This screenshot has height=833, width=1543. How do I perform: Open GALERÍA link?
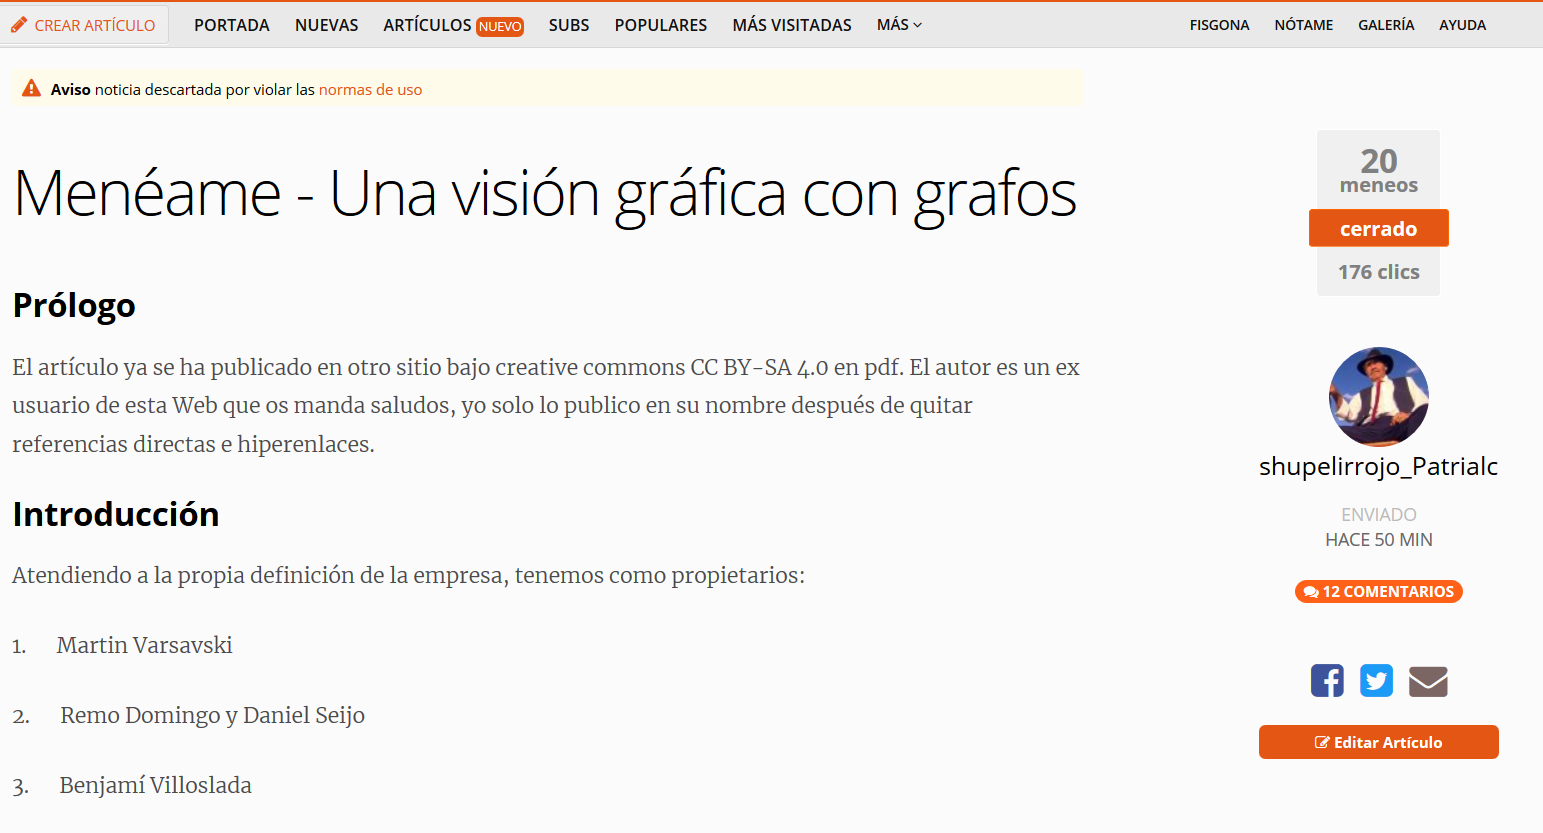pyautogui.click(x=1386, y=25)
